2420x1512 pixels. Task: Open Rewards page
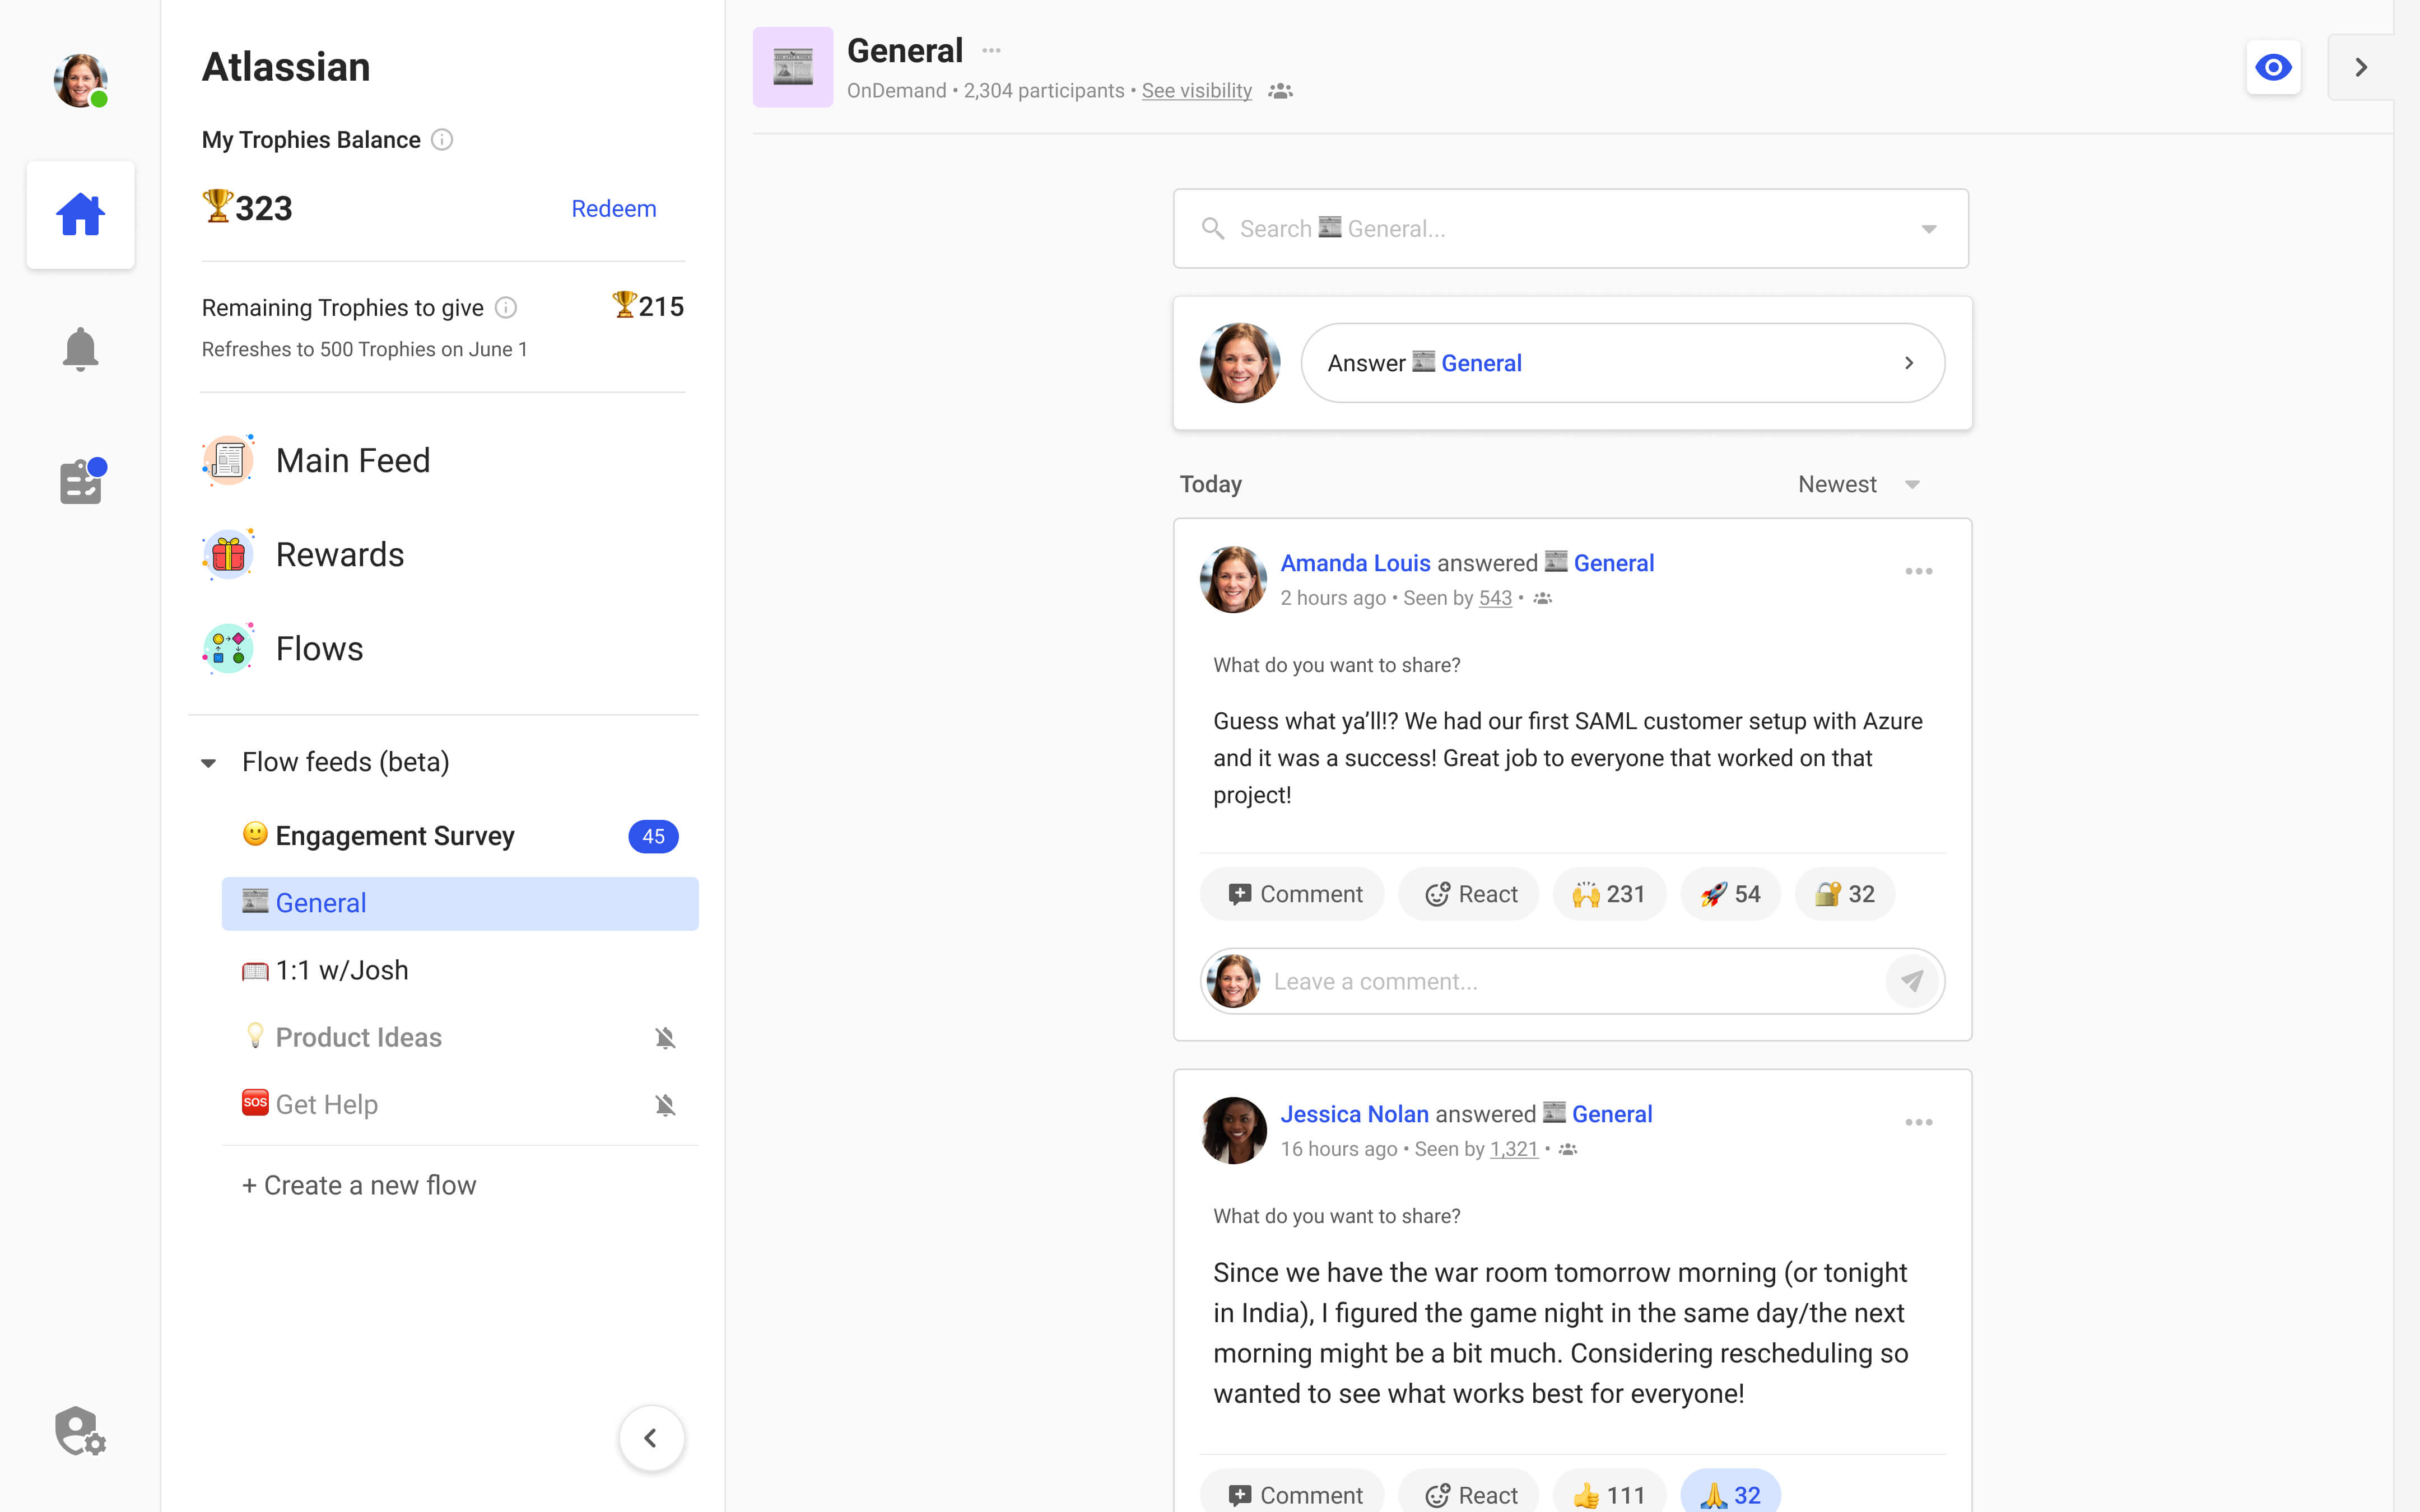tap(303, 554)
